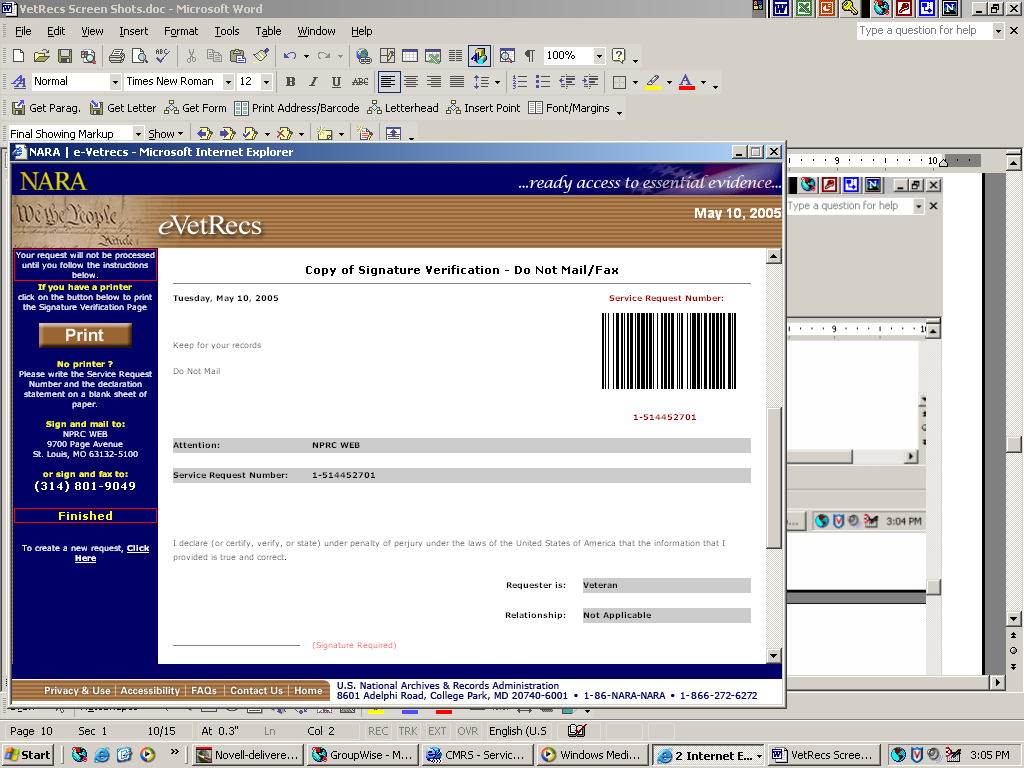Toggle Bold formatting
The image size is (1024, 768).
pyautogui.click(x=290, y=82)
